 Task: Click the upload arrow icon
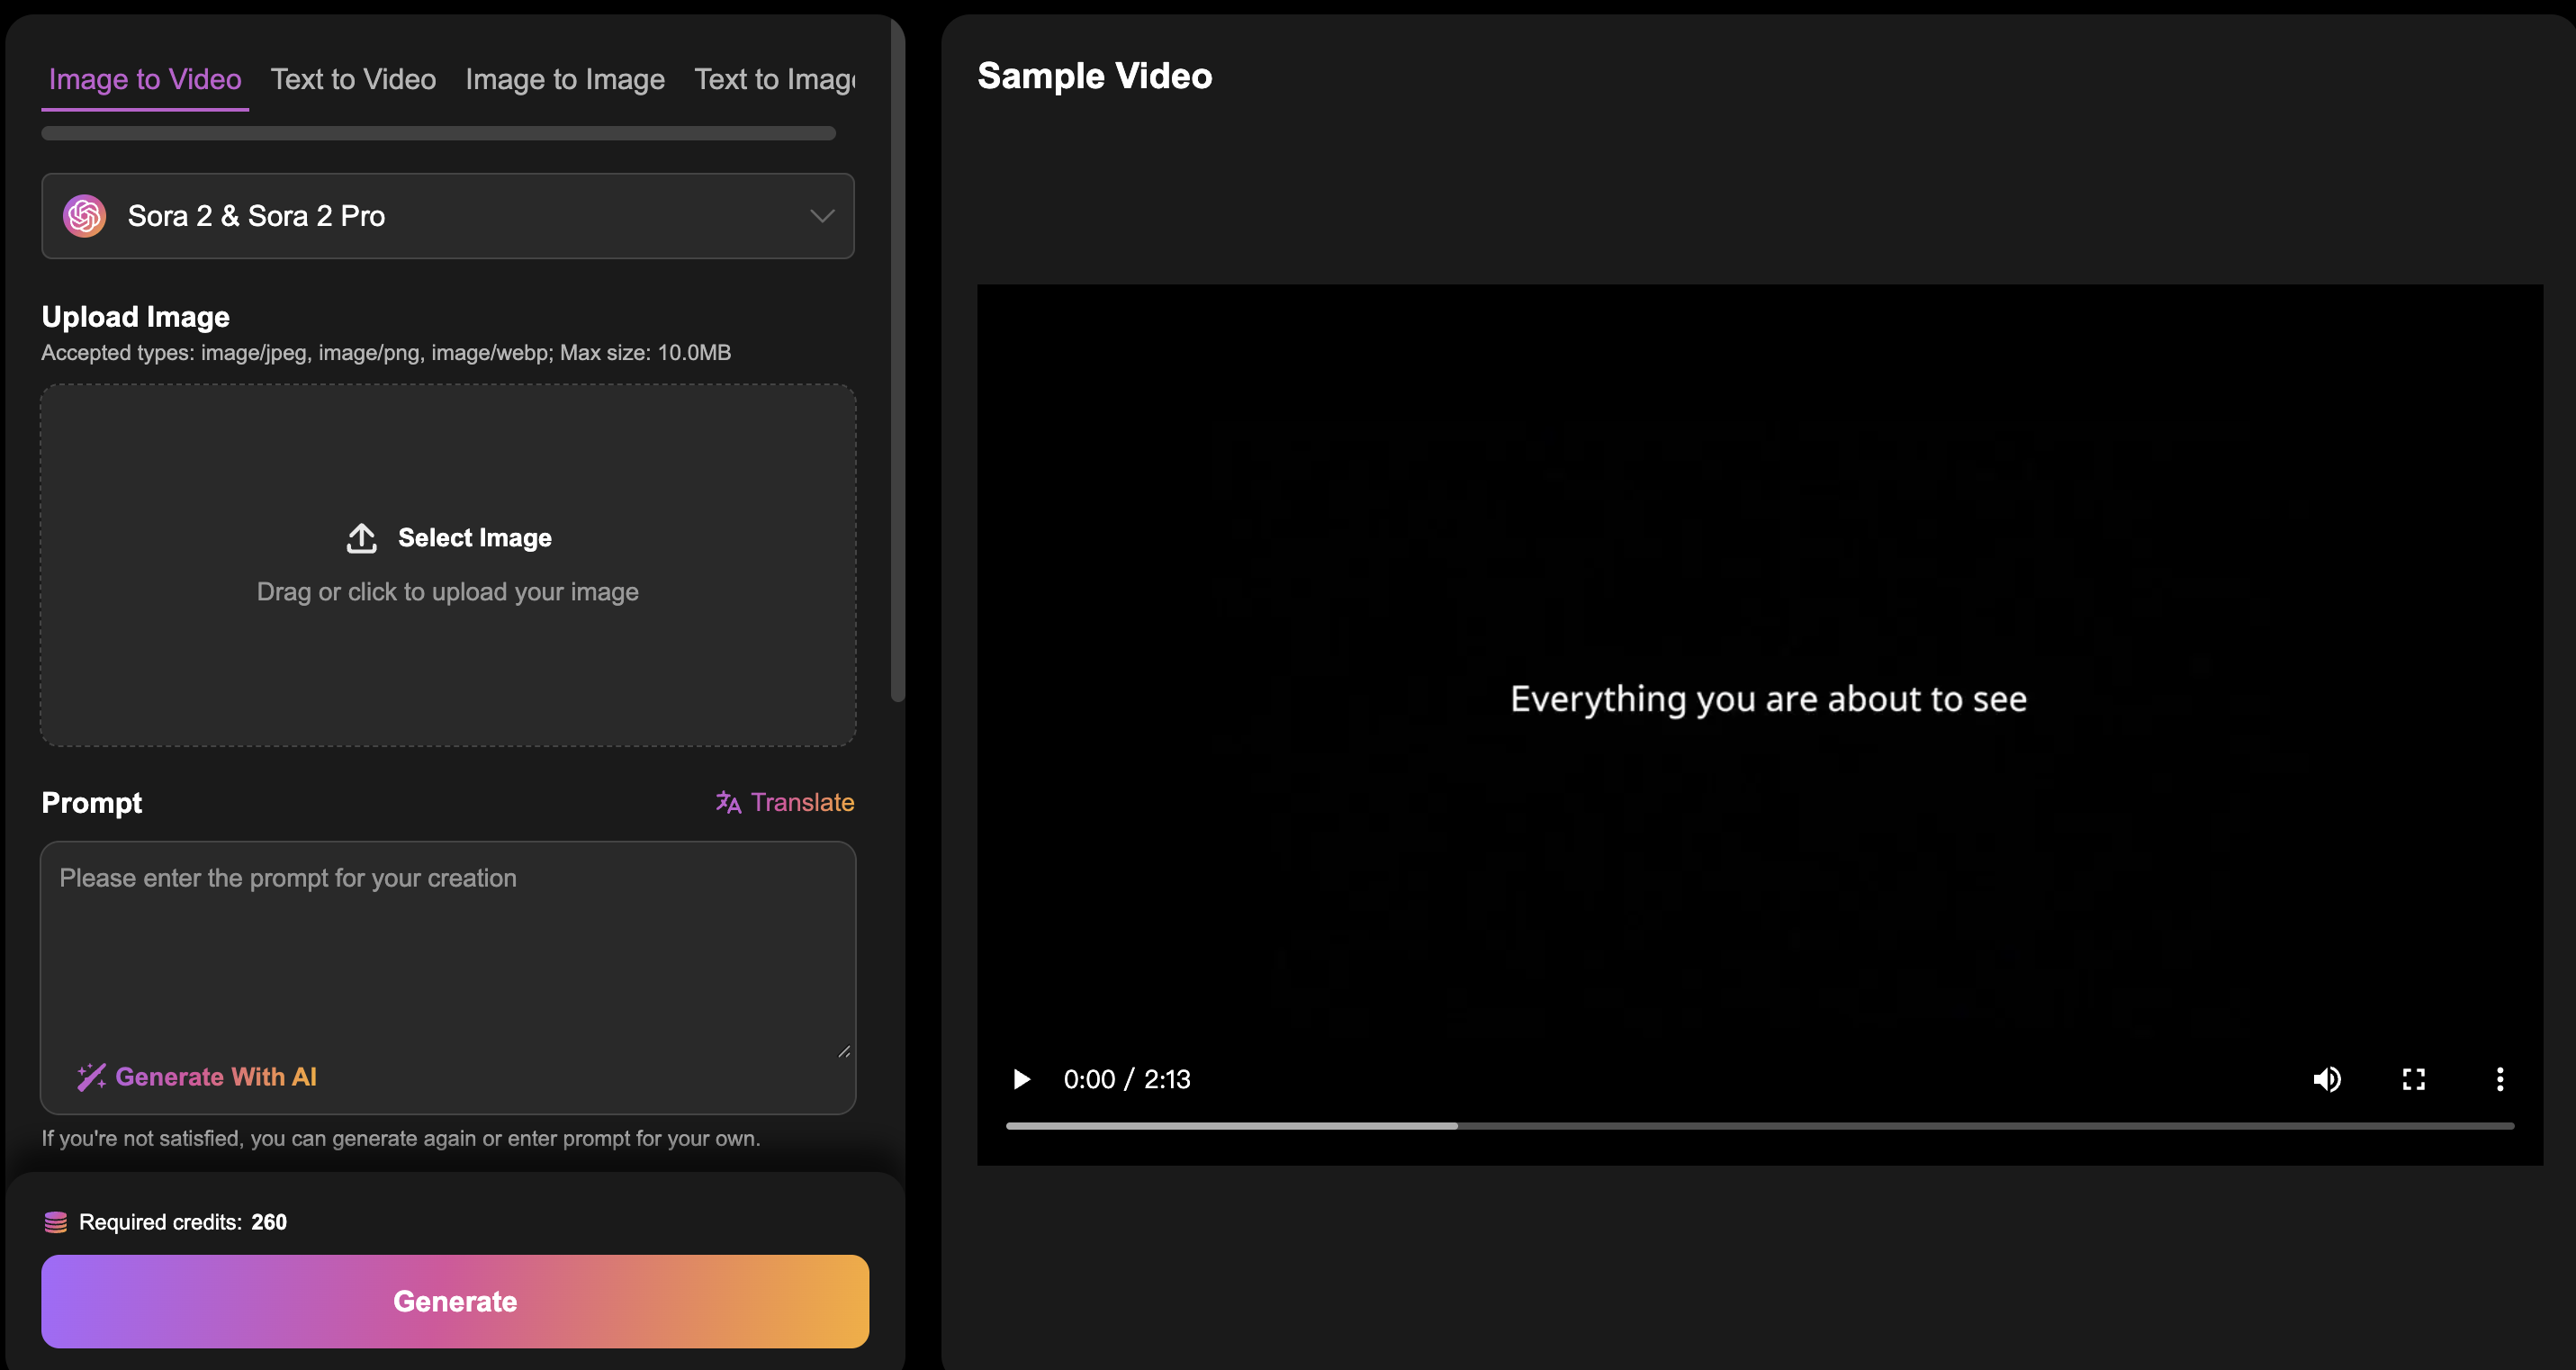[x=361, y=538]
